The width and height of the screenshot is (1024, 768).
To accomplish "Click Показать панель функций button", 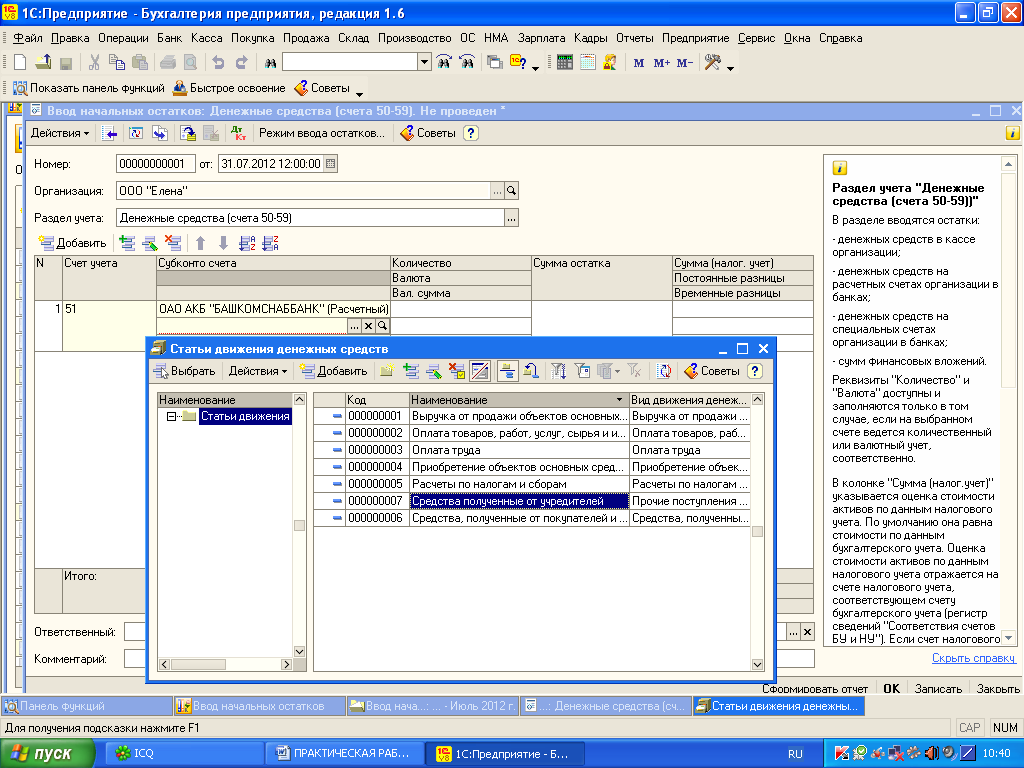I will pyautogui.click(x=89, y=88).
